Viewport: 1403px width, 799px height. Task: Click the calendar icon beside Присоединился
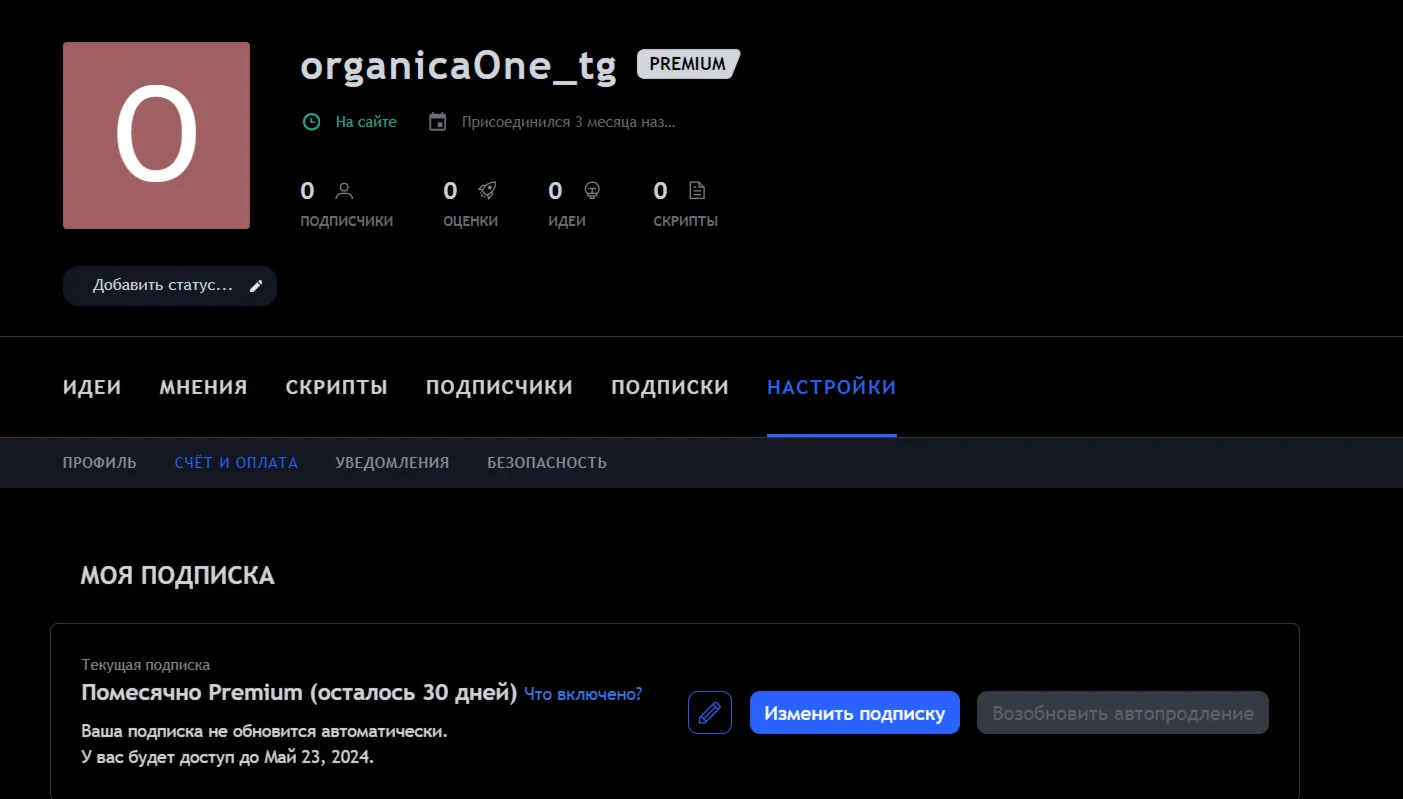coord(437,122)
